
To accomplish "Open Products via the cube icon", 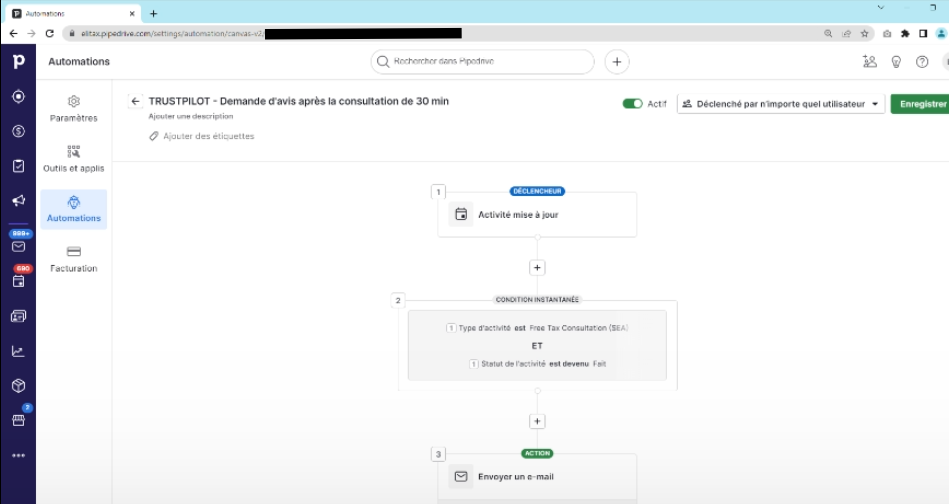I will 18,385.
